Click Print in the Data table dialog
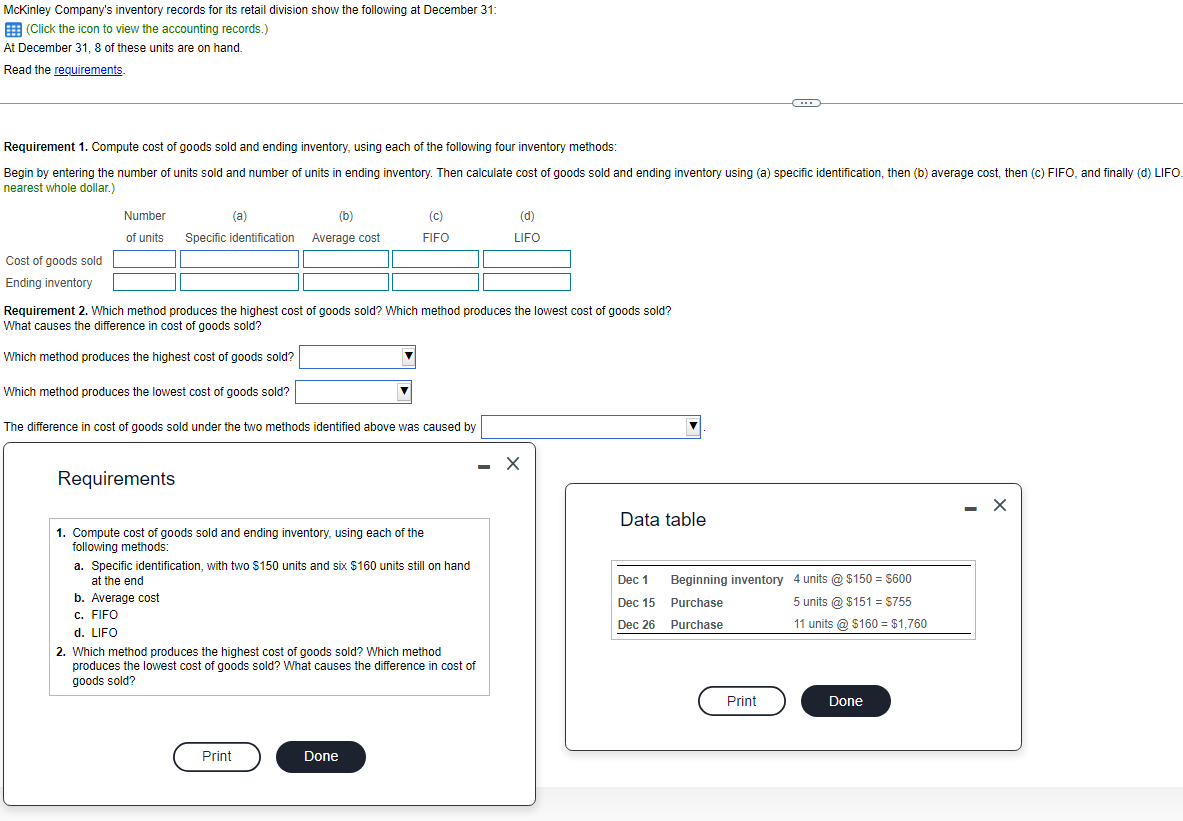1183x821 pixels. 742,701
